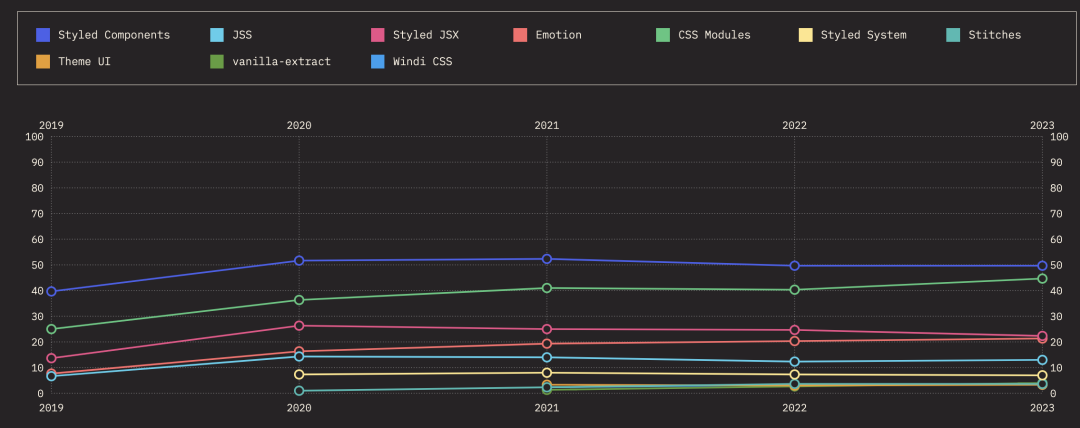Toggle the Emotion legend label
This screenshot has width=1080, height=428.
tap(558, 35)
